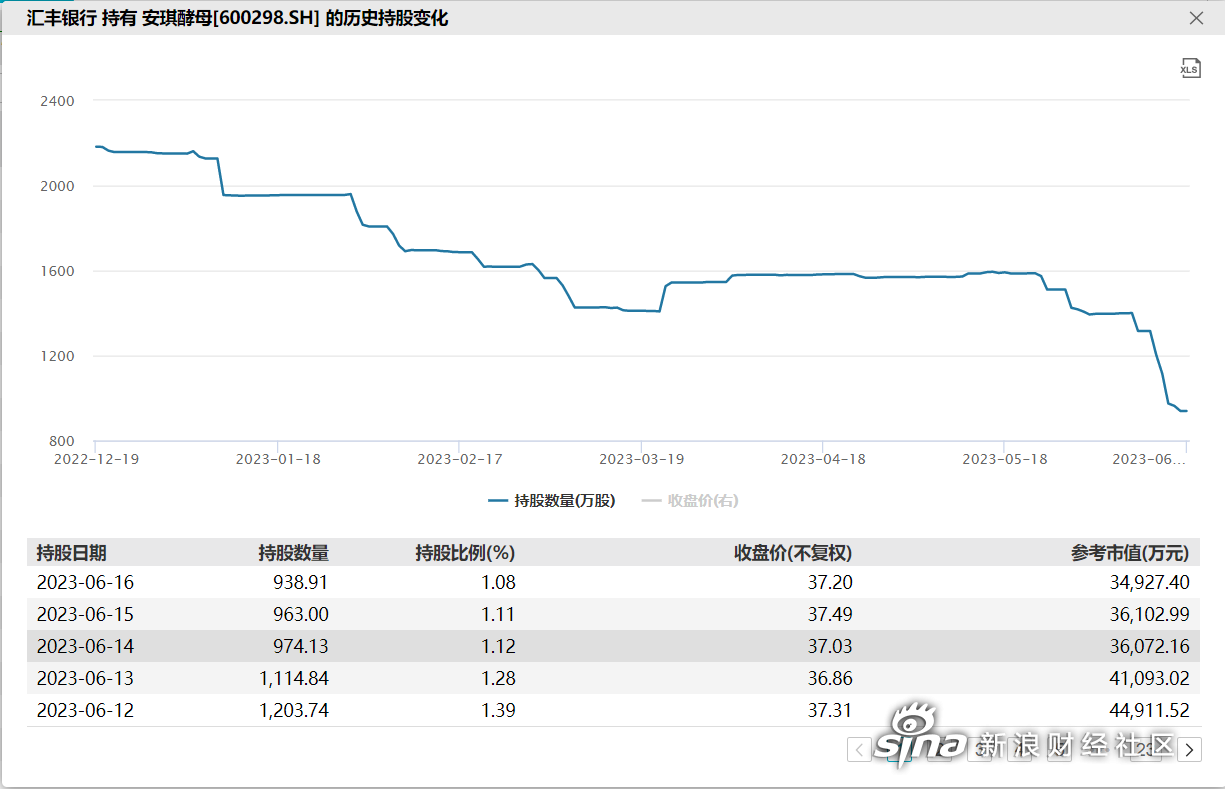Click the 938.91 holding quantity cell
This screenshot has width=1225, height=789.
click(x=300, y=582)
